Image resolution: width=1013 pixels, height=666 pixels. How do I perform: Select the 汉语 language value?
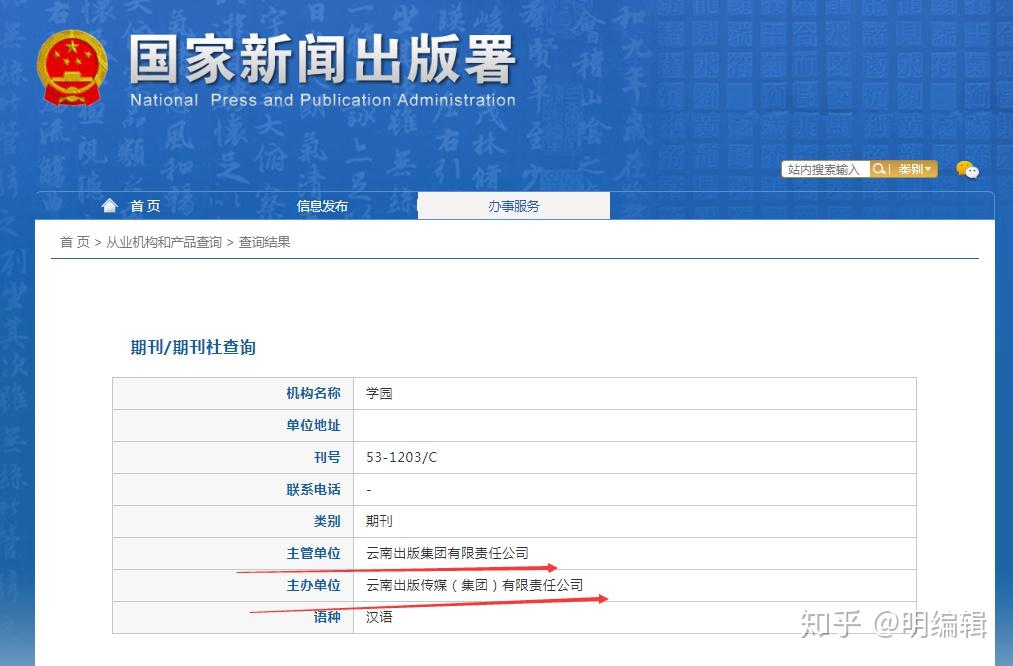[x=379, y=617]
